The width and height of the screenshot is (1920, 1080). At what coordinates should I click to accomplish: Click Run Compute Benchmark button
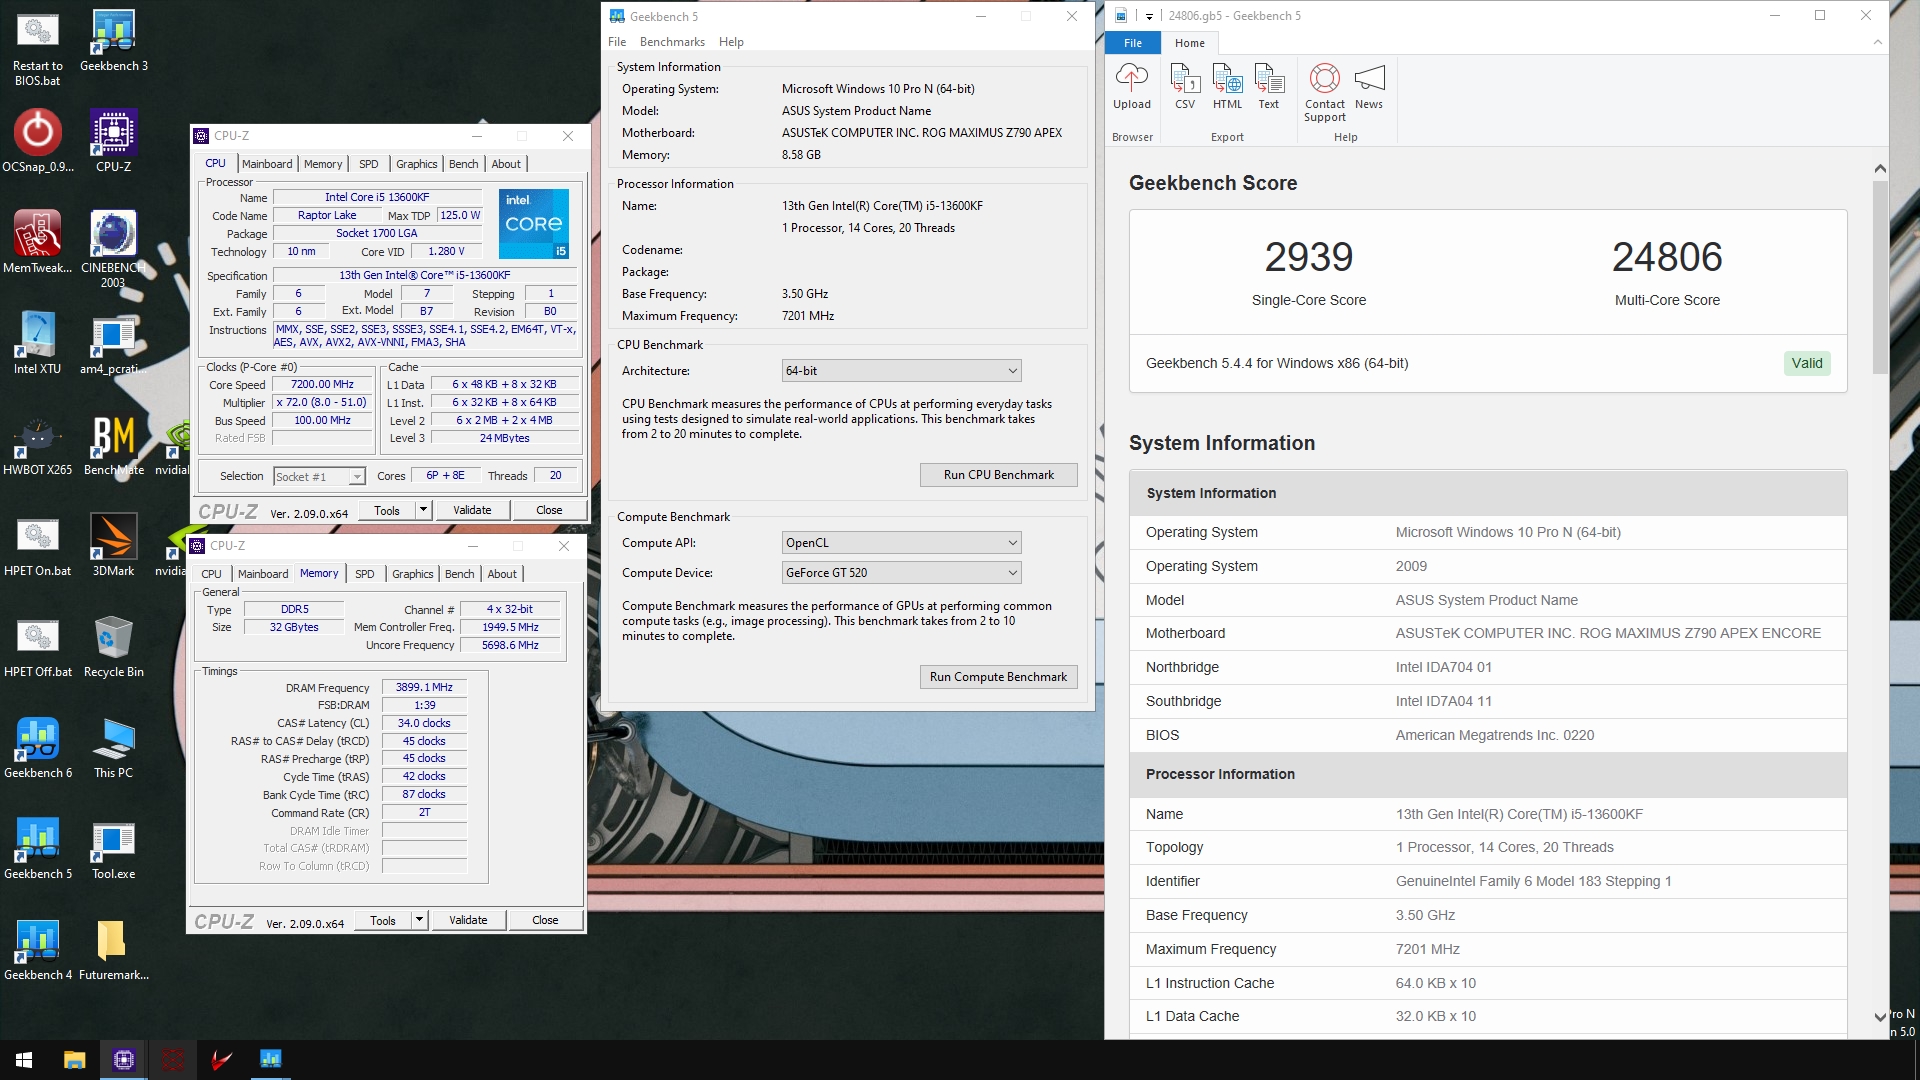[998, 677]
